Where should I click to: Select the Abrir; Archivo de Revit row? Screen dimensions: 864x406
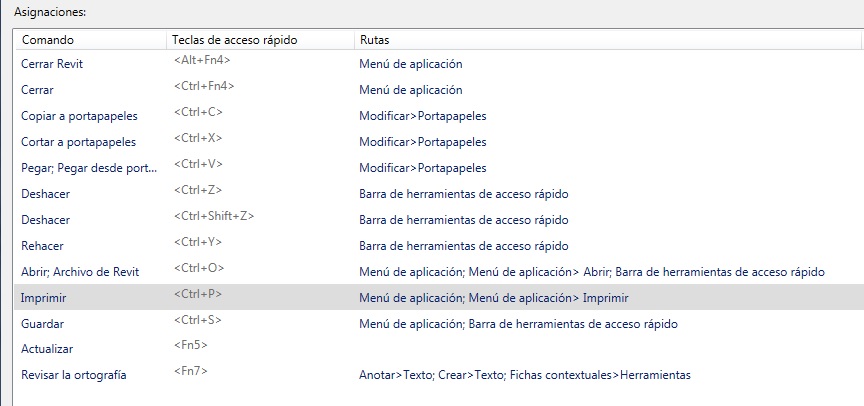[80, 272]
